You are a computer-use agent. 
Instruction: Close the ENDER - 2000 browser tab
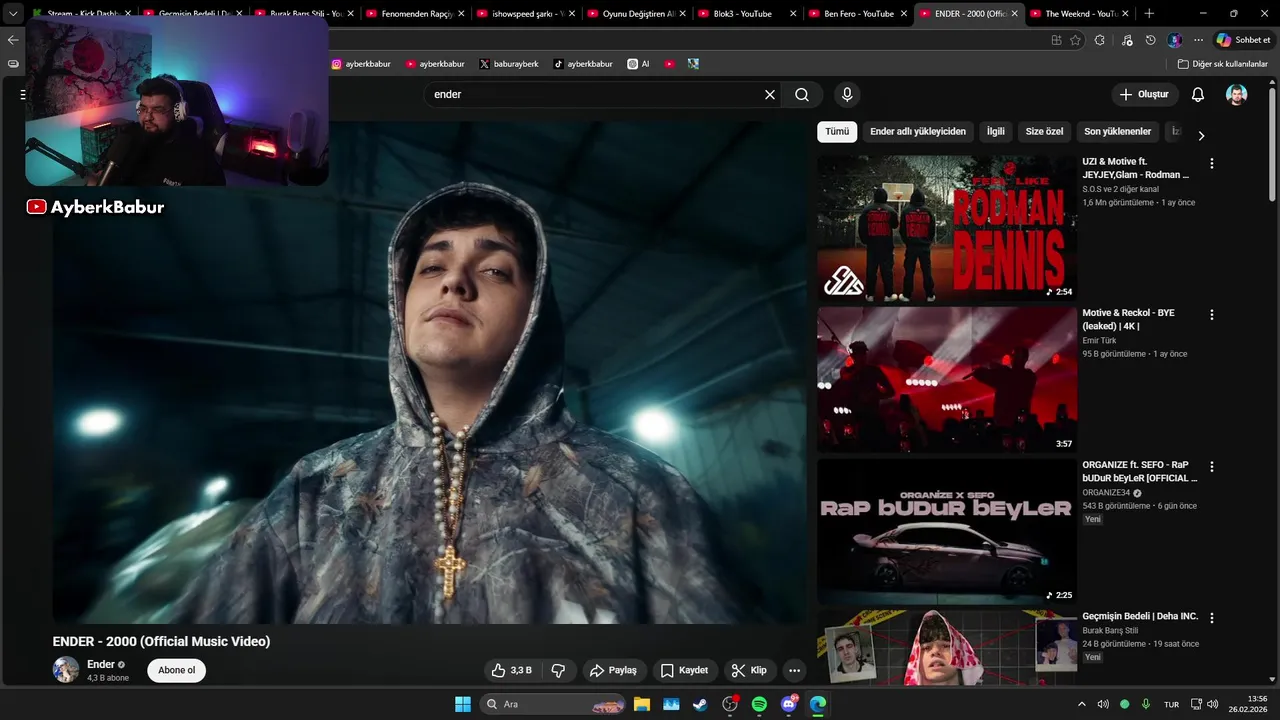(x=1015, y=14)
